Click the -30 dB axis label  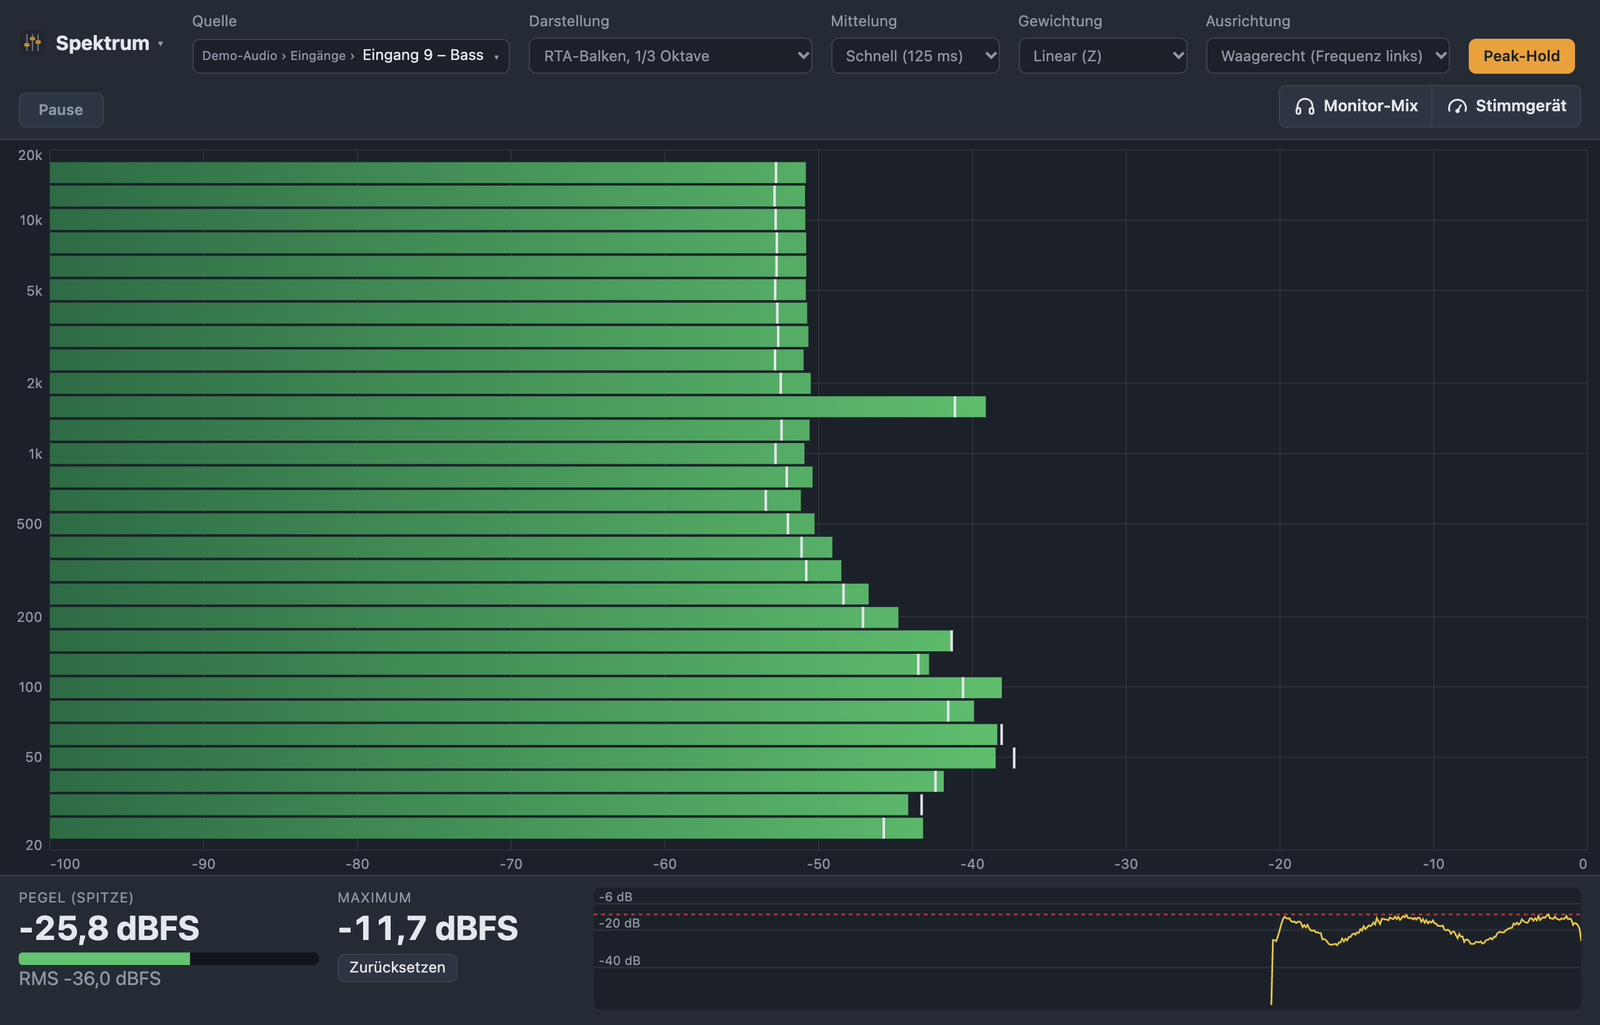coord(1126,864)
